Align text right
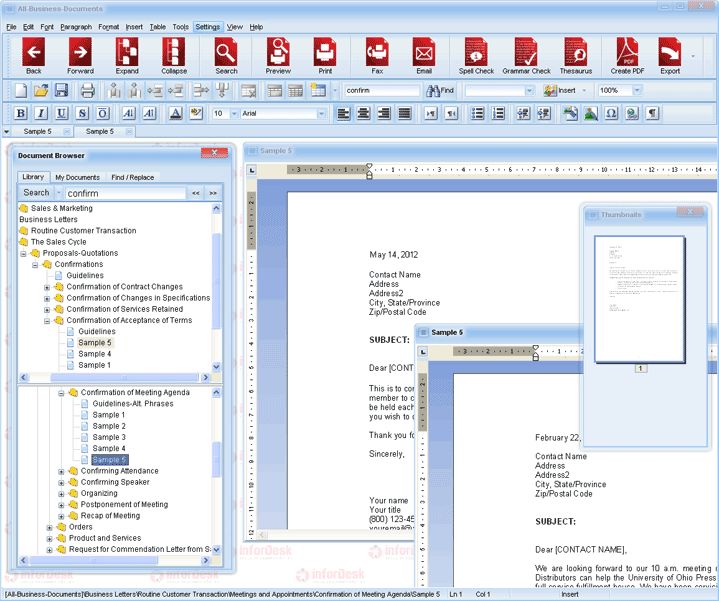This screenshot has height=601, width=719. pyautogui.click(x=384, y=113)
